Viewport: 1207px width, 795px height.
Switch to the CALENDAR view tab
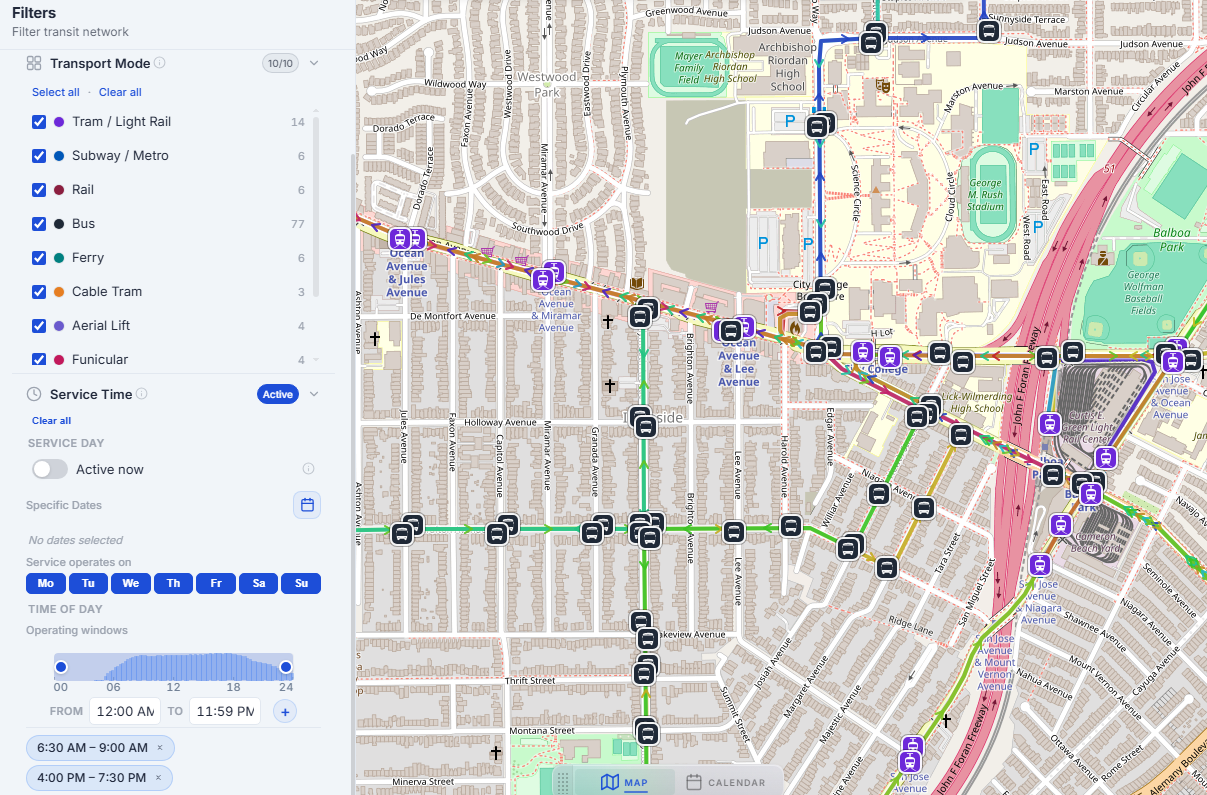coord(726,783)
